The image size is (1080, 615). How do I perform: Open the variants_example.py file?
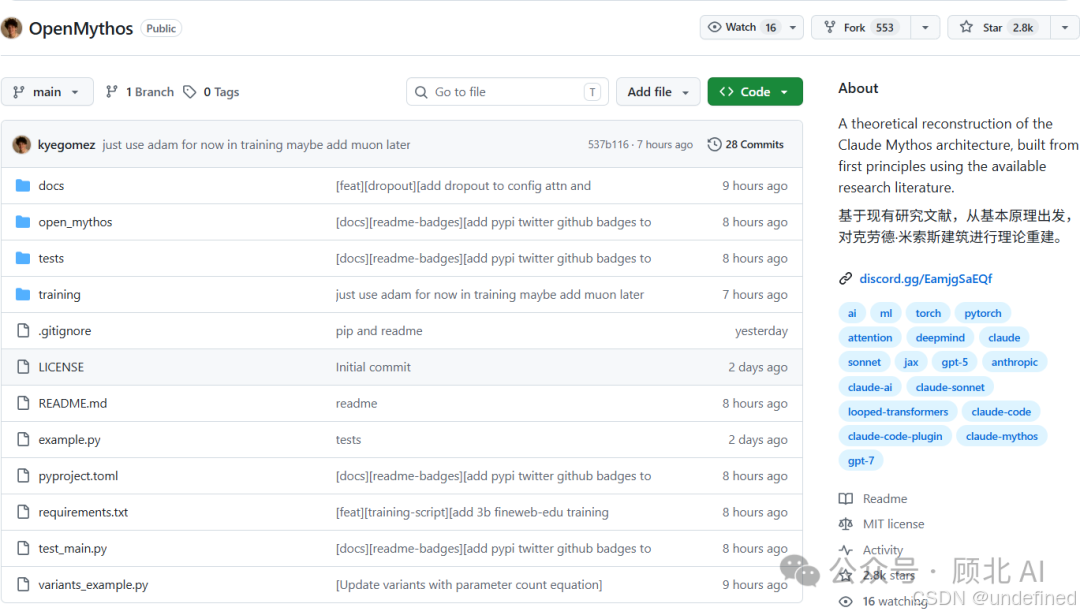point(93,585)
